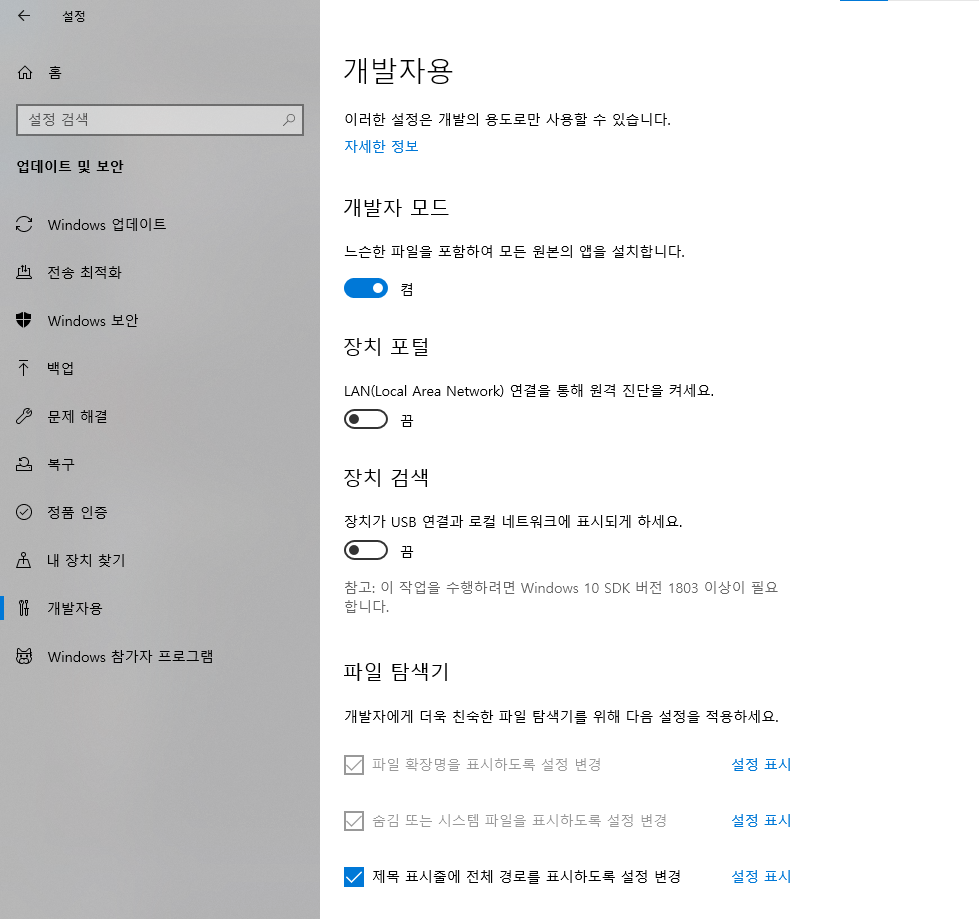
Task: Click the 업데이트 및 보안 section title
Action: 70,167
